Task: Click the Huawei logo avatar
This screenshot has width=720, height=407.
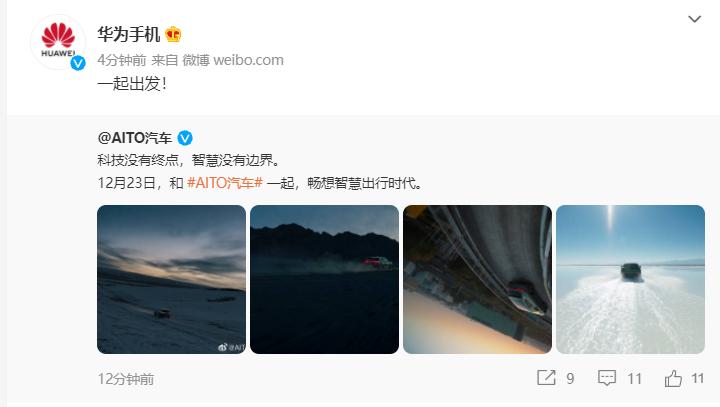Action: (58, 42)
